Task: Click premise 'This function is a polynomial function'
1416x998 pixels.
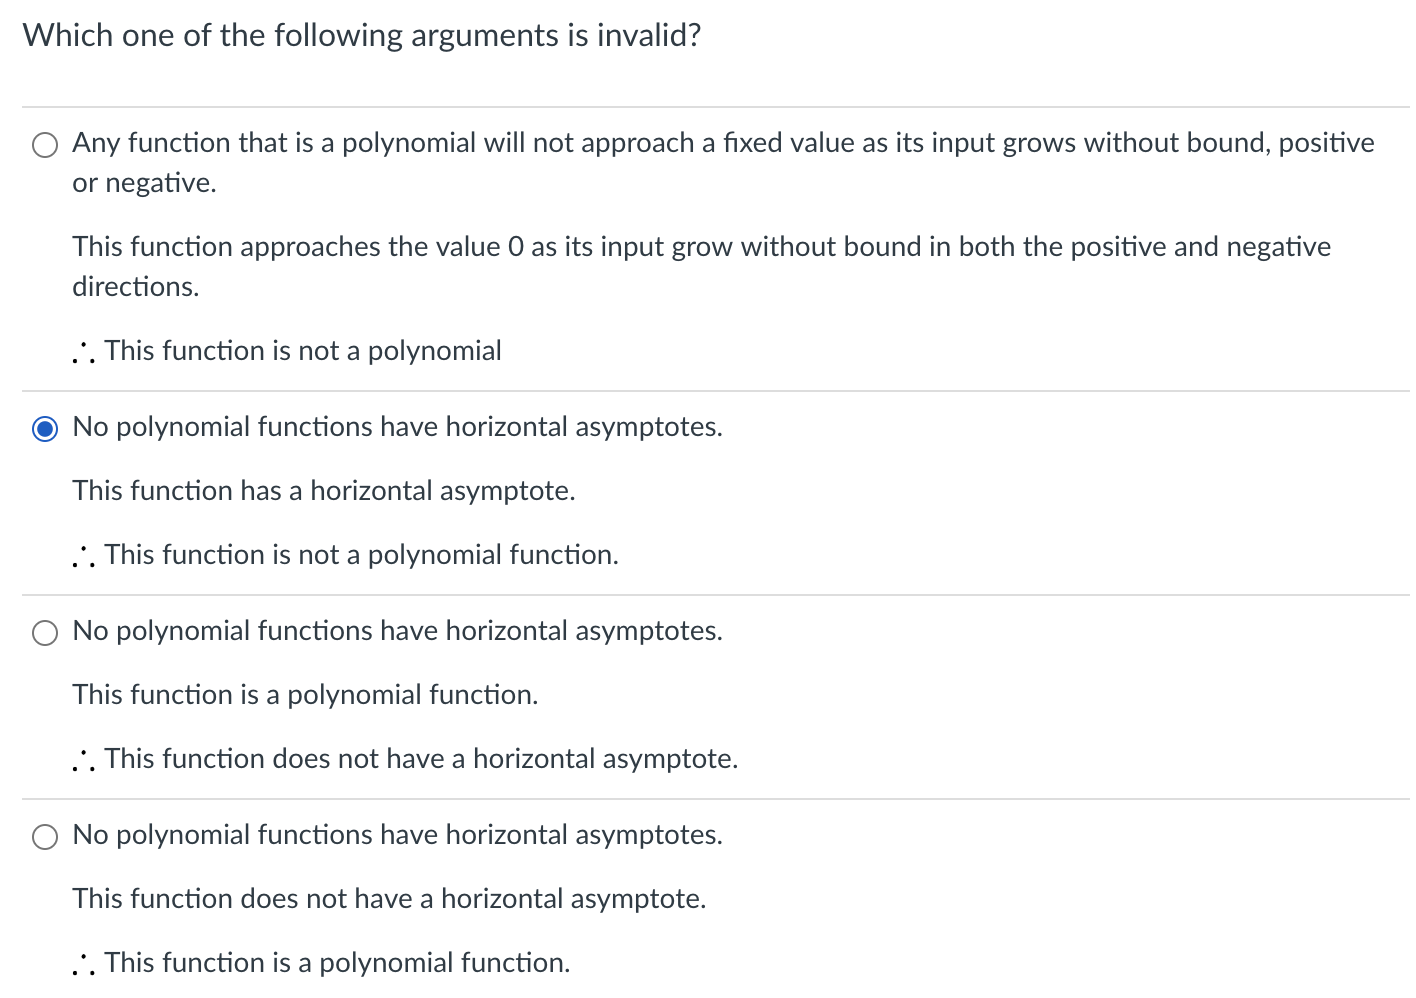Action: click(x=304, y=695)
